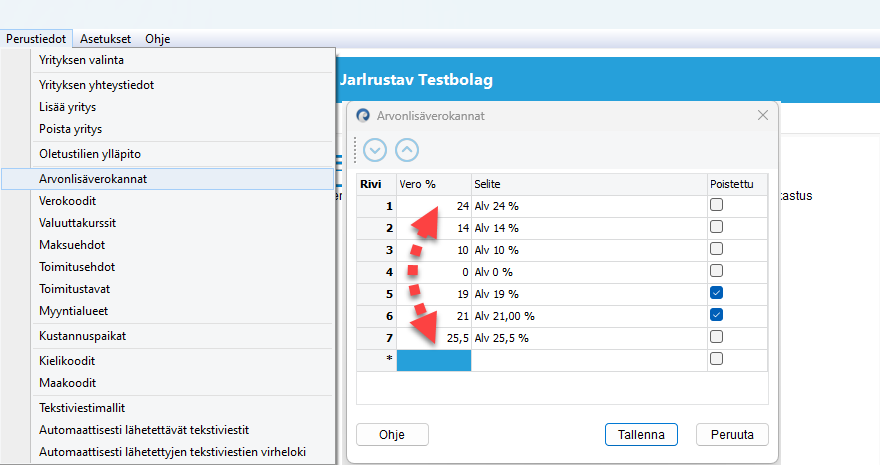Viewport: 880px width, 465px height.
Task: Select row 4 header in the grid
Action: (376, 271)
